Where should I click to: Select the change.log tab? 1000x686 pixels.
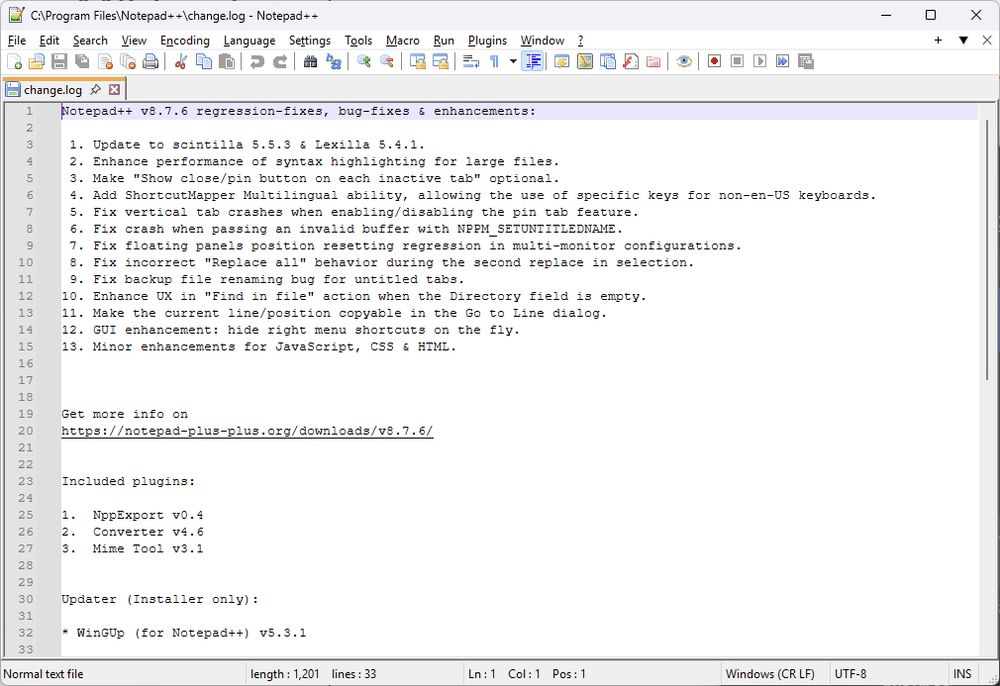coord(53,90)
